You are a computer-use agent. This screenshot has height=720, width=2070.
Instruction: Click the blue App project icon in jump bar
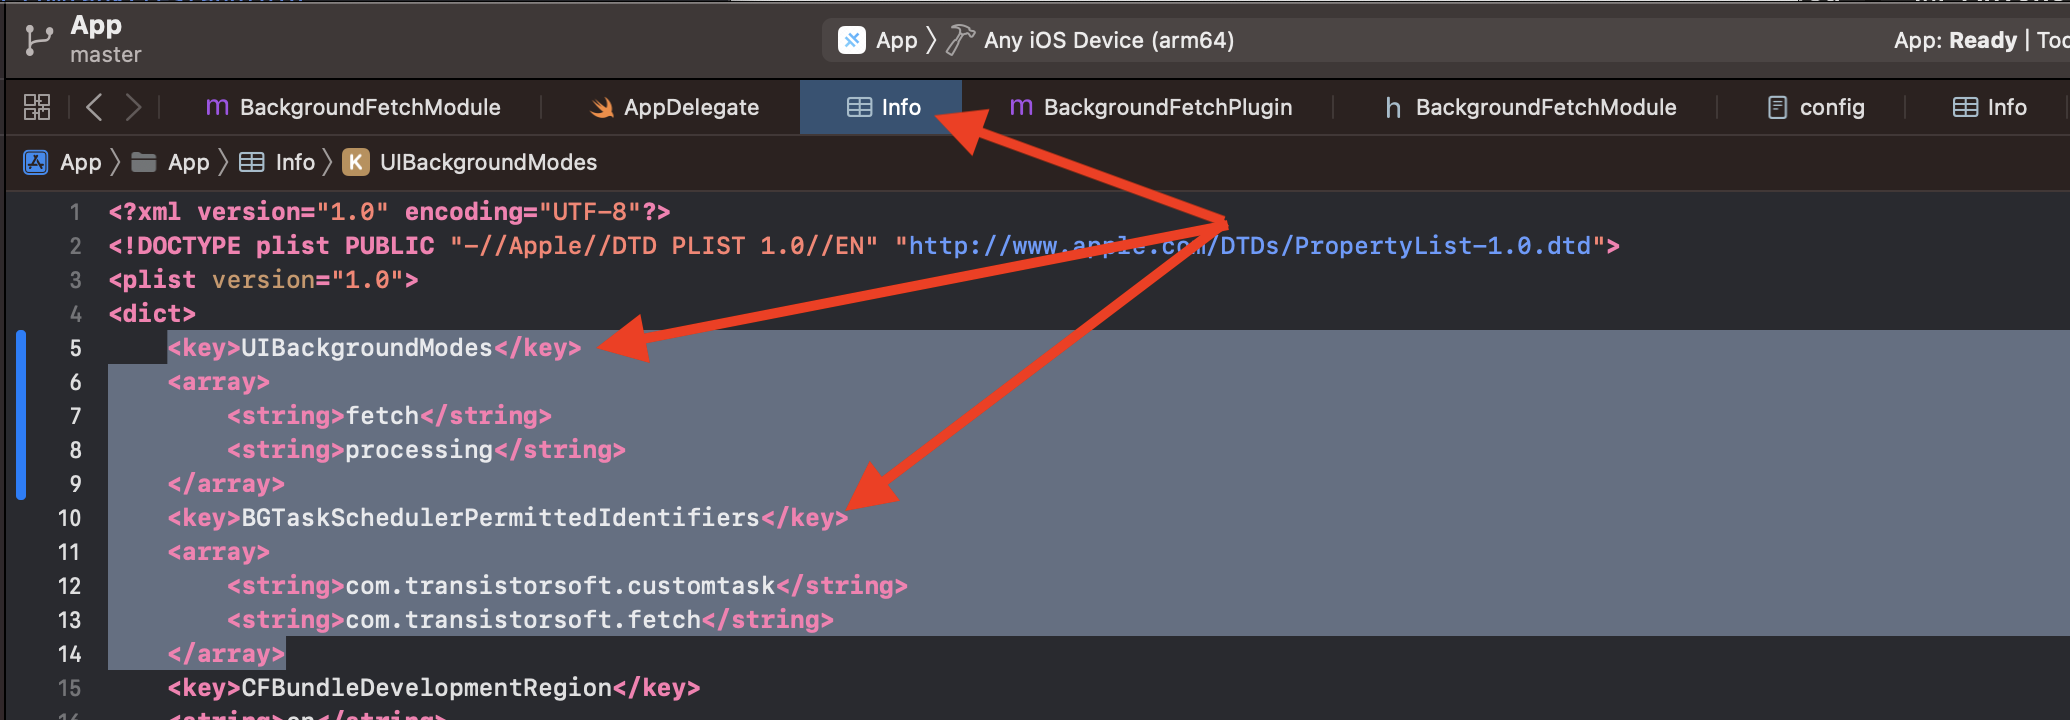click(x=35, y=161)
